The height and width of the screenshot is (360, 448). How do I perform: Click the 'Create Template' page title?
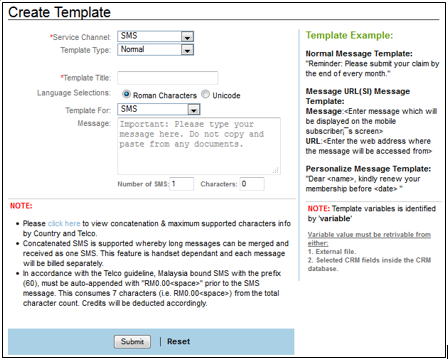(59, 12)
